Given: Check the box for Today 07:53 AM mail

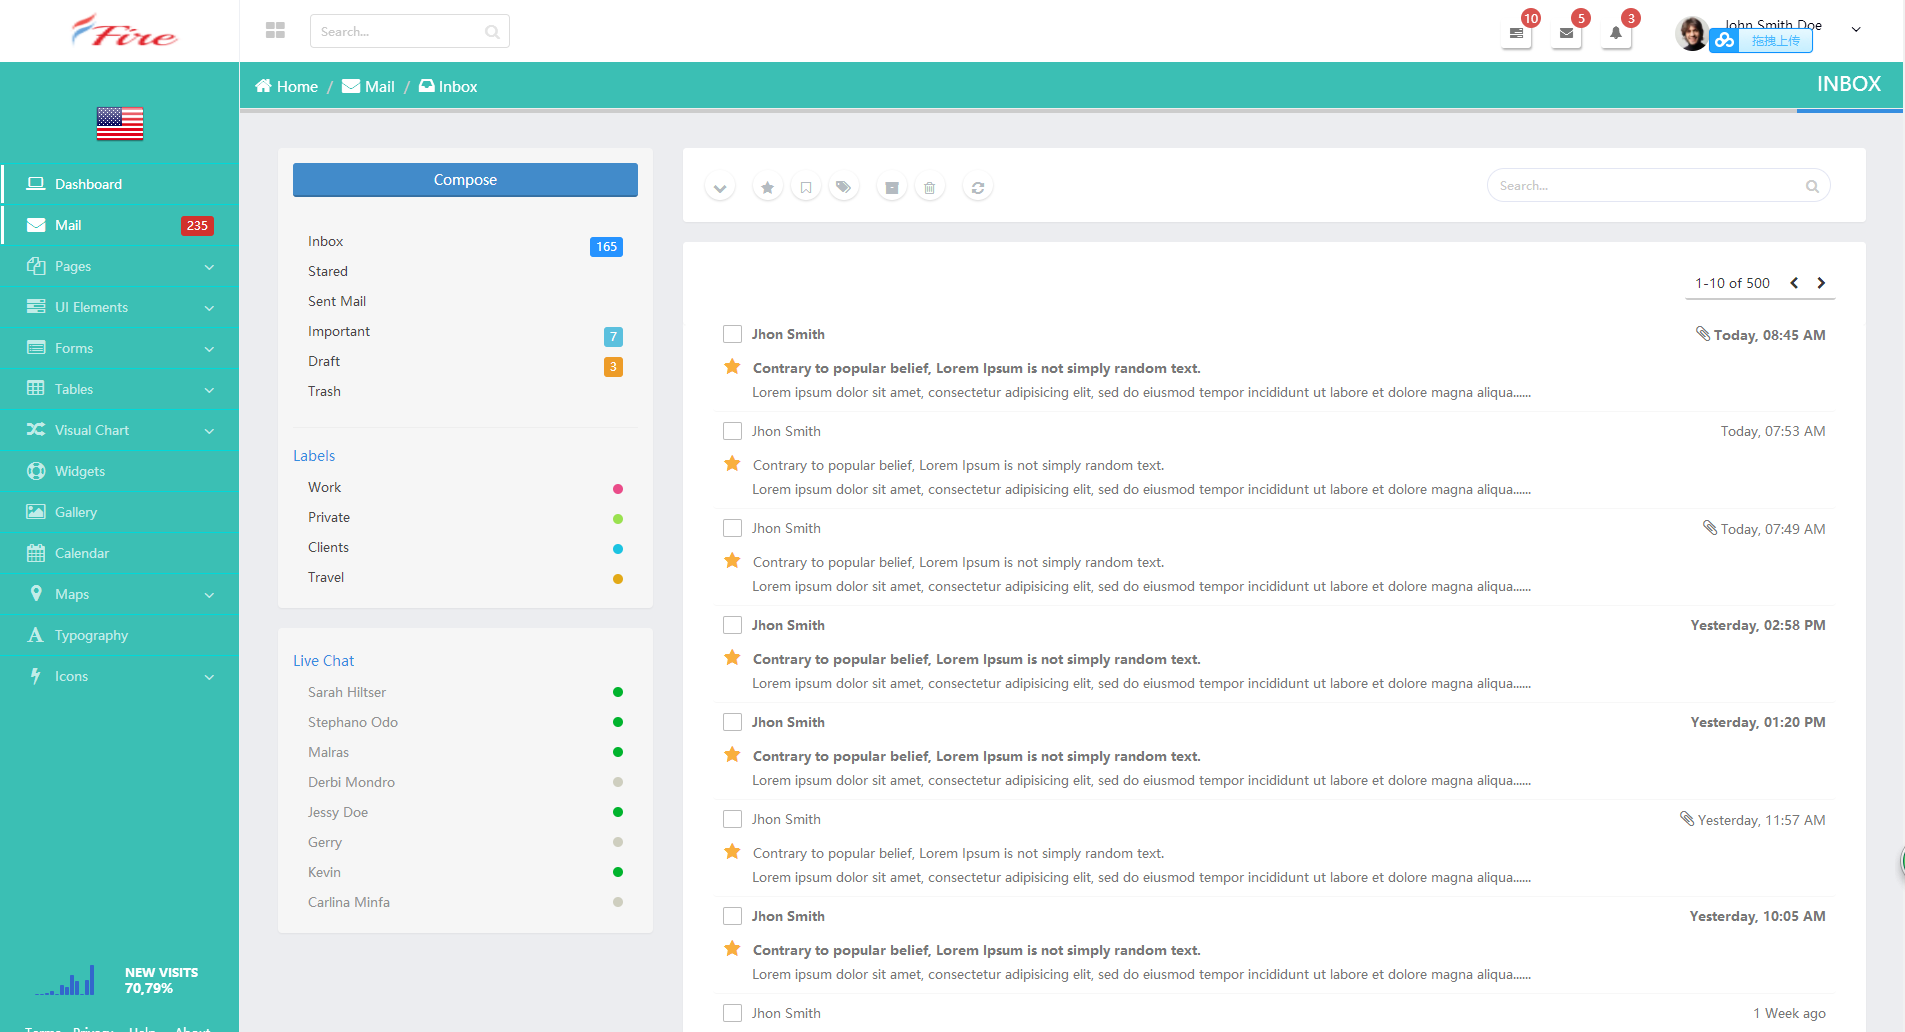Looking at the screenshot, I should pyautogui.click(x=732, y=431).
